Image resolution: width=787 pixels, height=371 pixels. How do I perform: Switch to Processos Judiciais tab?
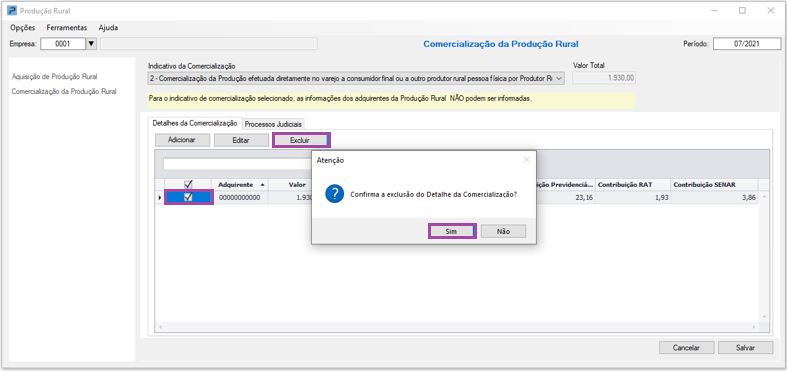(274, 124)
